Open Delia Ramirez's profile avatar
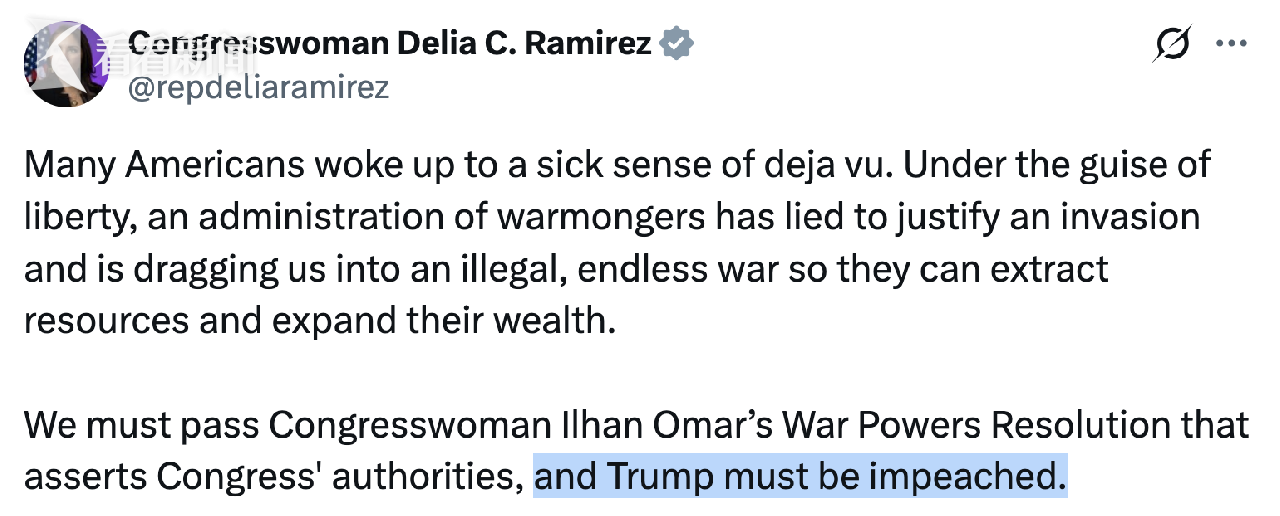 pyautogui.click(x=65, y=61)
